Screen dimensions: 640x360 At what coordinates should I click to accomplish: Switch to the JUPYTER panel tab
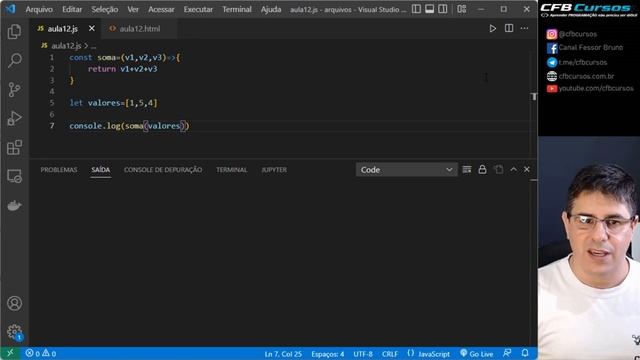click(274, 170)
